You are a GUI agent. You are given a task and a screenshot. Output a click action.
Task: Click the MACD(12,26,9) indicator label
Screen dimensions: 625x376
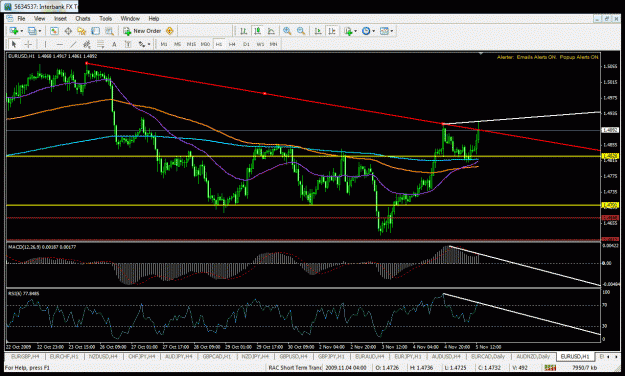42,247
